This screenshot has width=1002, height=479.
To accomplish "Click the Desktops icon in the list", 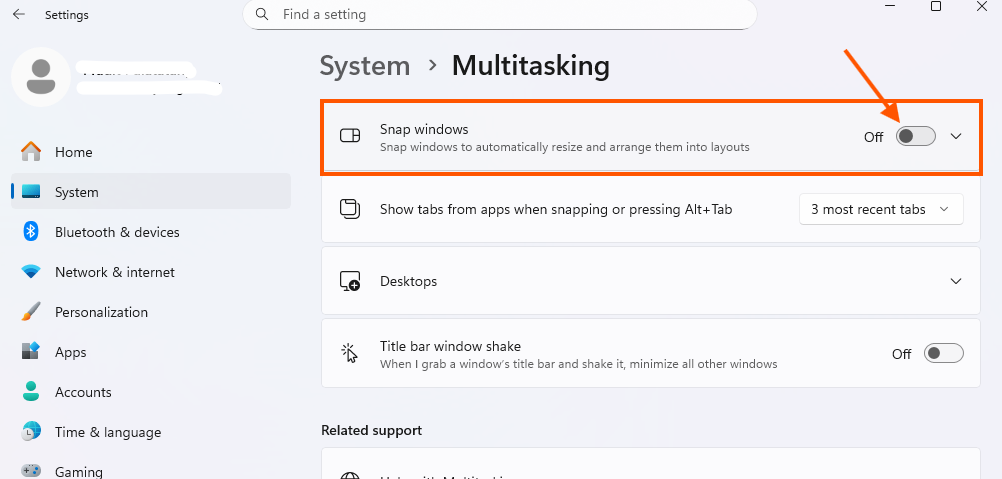I will tap(350, 281).
